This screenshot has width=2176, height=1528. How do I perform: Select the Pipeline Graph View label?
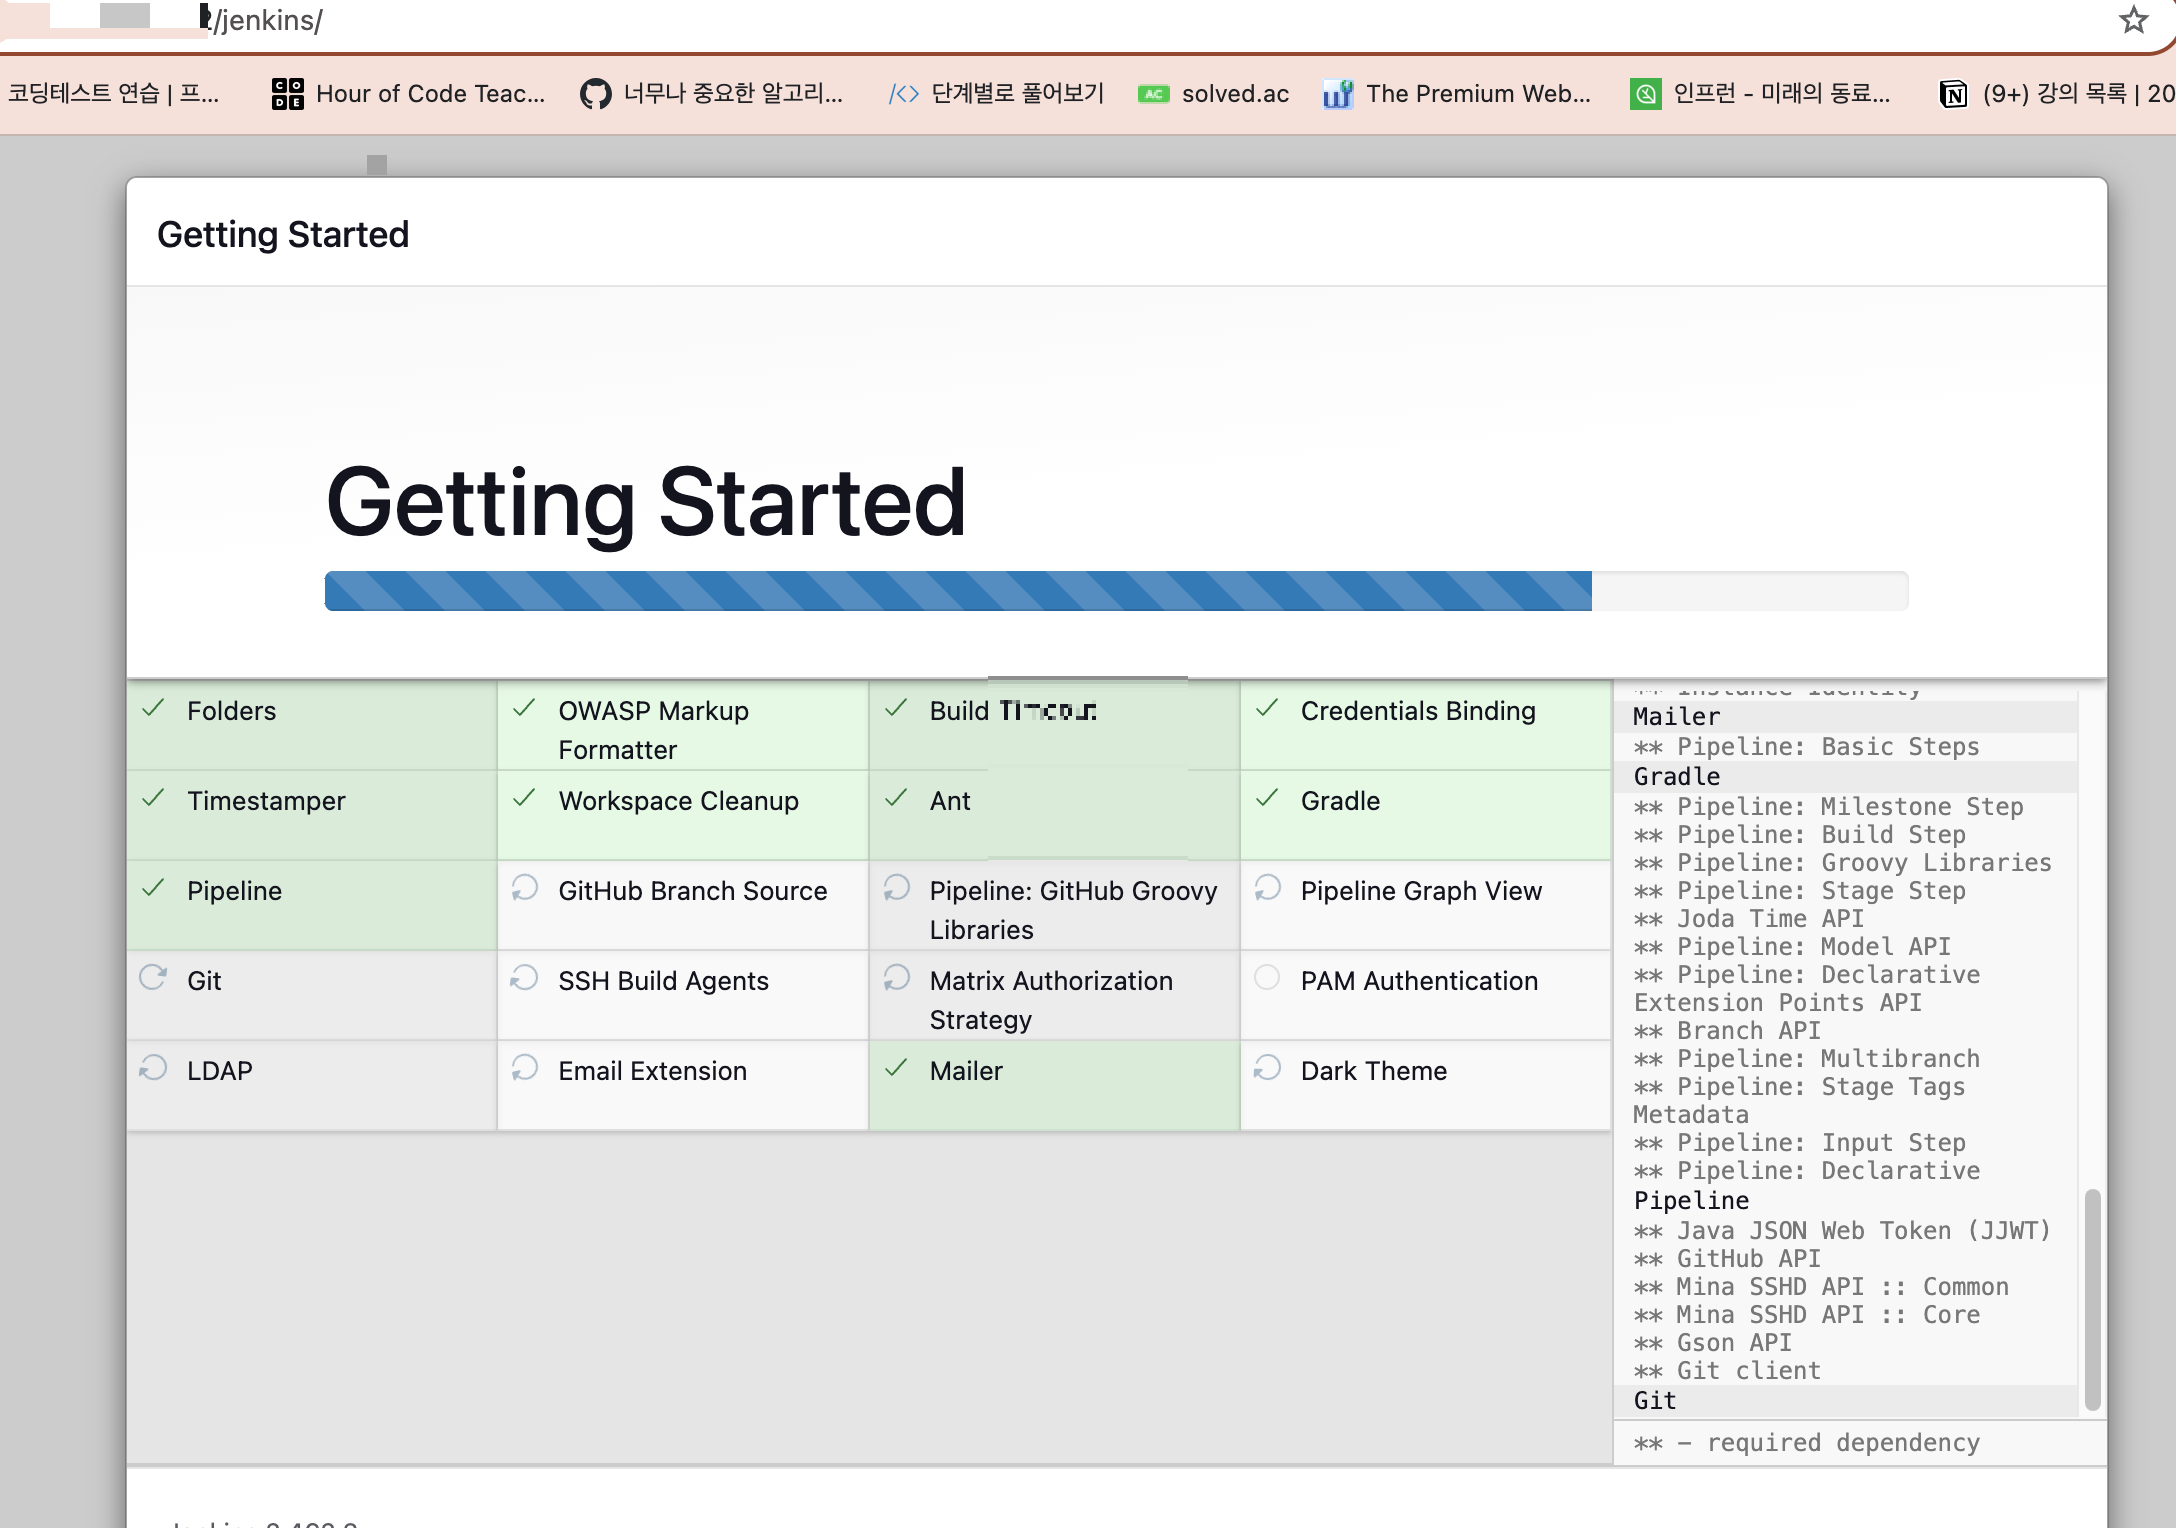click(1421, 891)
